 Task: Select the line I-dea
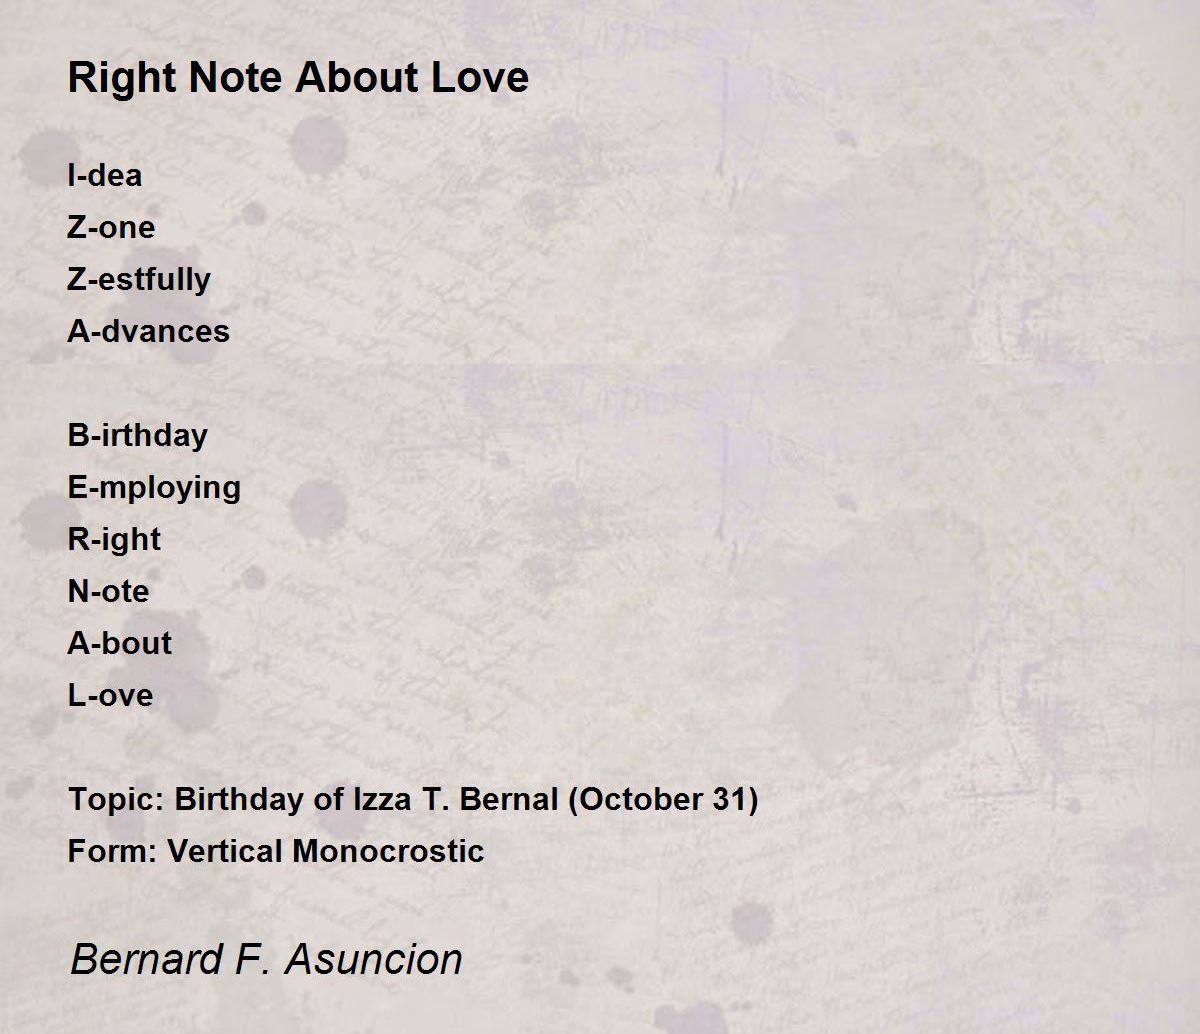[105, 176]
